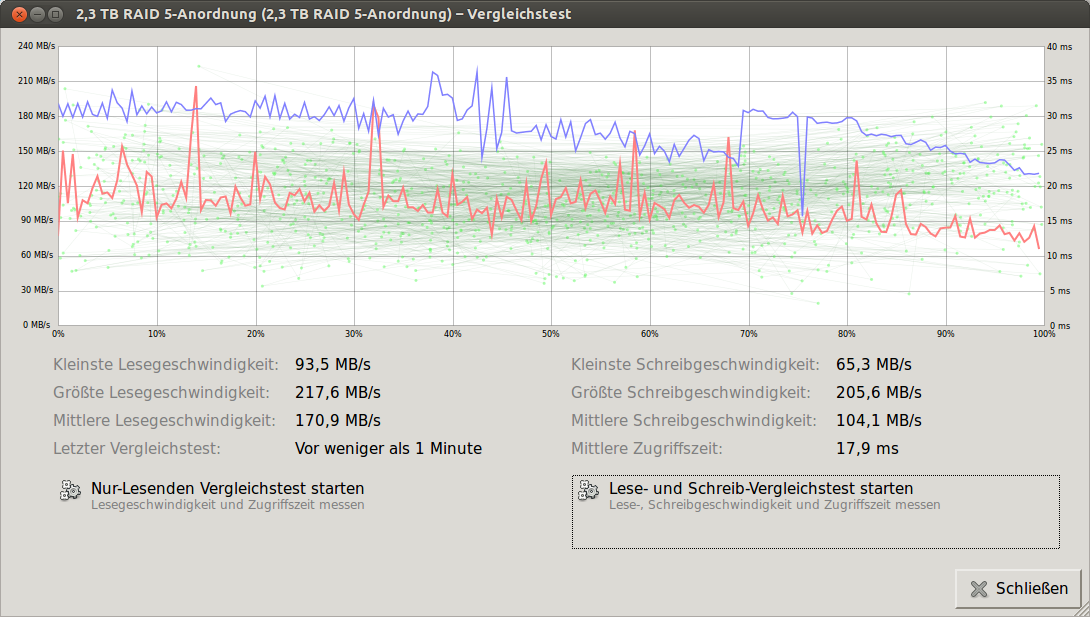
Task: Click the 50% mark on the graph axis
Action: pos(551,334)
